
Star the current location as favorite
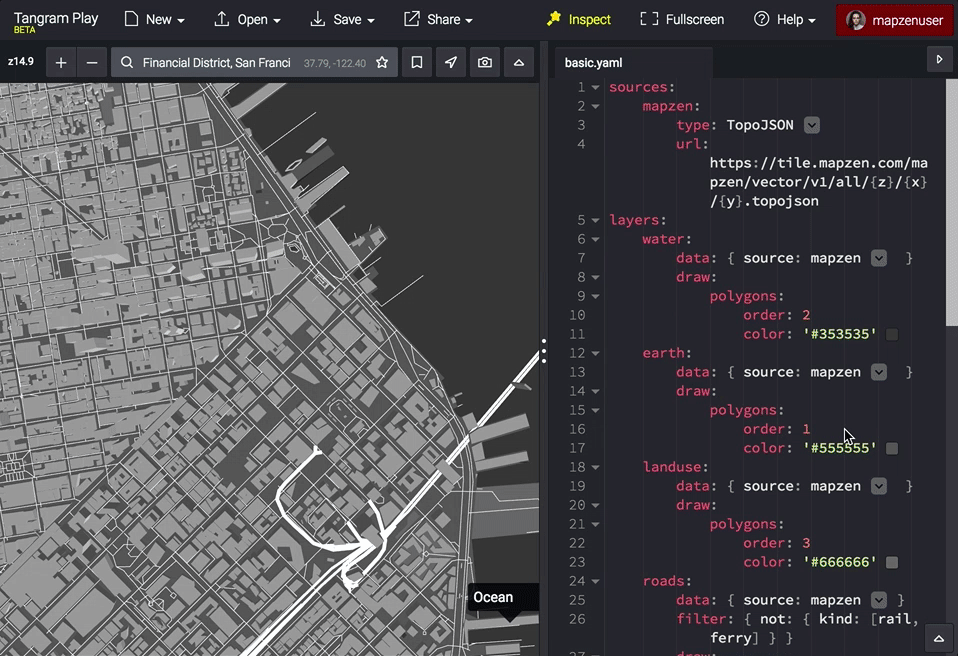coord(382,62)
